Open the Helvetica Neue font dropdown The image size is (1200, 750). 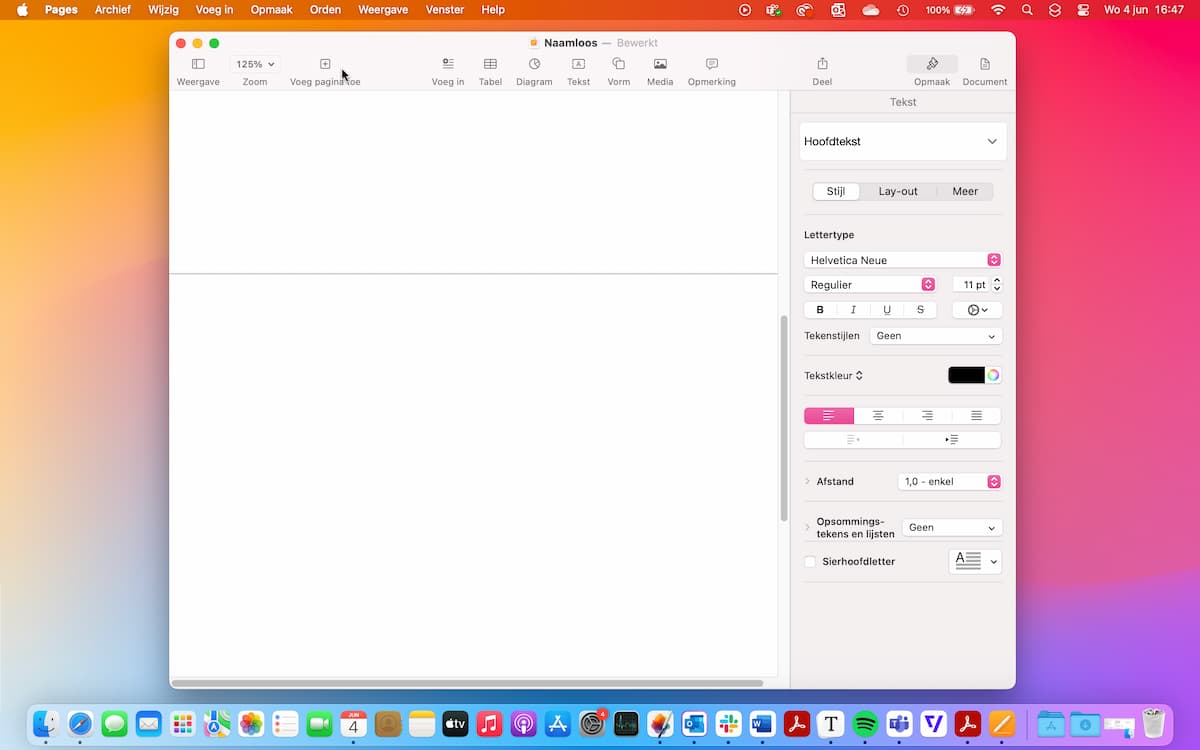tap(902, 260)
